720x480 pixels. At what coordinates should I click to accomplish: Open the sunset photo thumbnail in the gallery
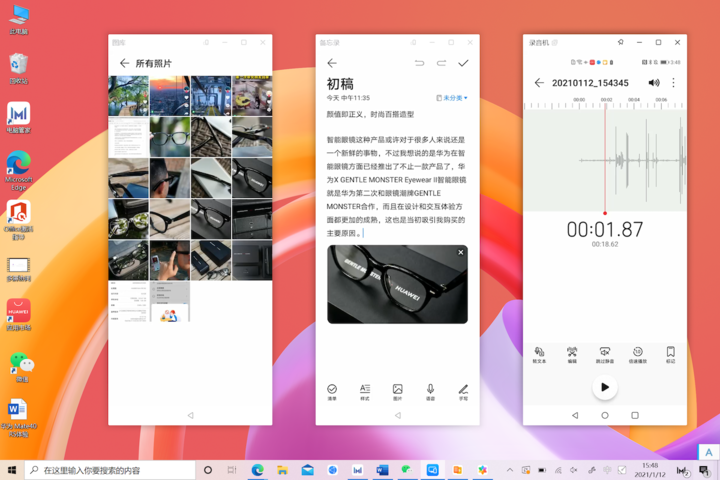coord(169,96)
